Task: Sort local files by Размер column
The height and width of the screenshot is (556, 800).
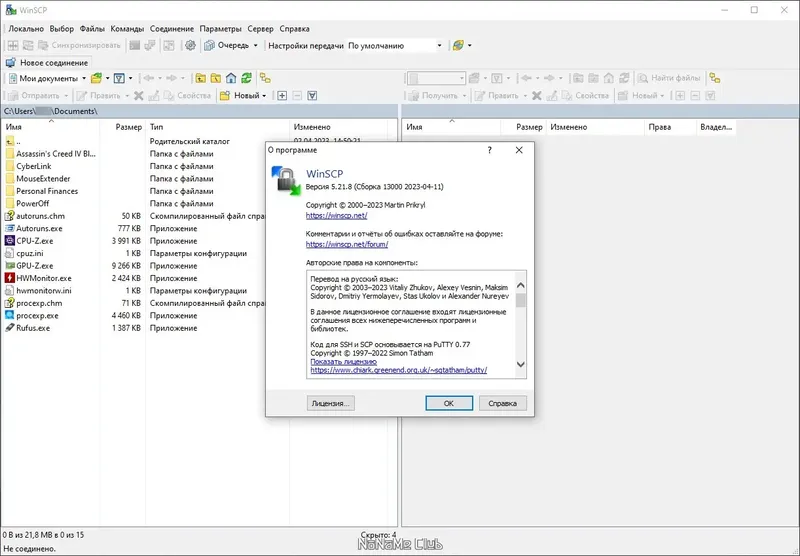Action: pyautogui.click(x=122, y=127)
